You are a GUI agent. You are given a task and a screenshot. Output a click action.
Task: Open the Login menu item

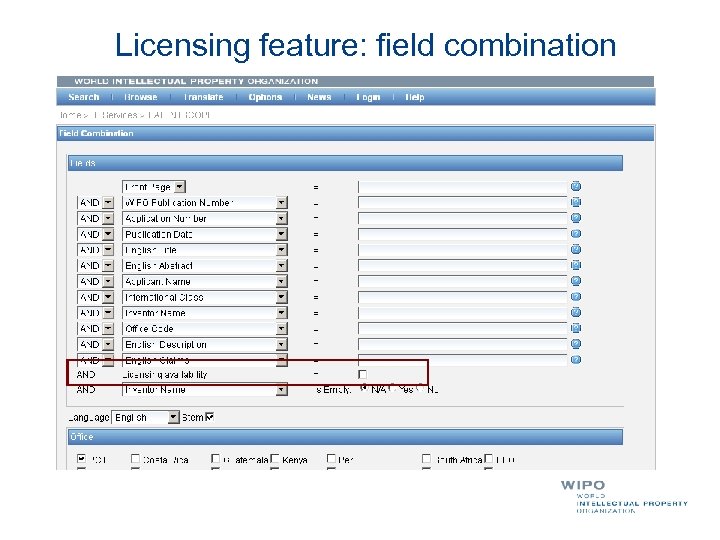pos(368,97)
